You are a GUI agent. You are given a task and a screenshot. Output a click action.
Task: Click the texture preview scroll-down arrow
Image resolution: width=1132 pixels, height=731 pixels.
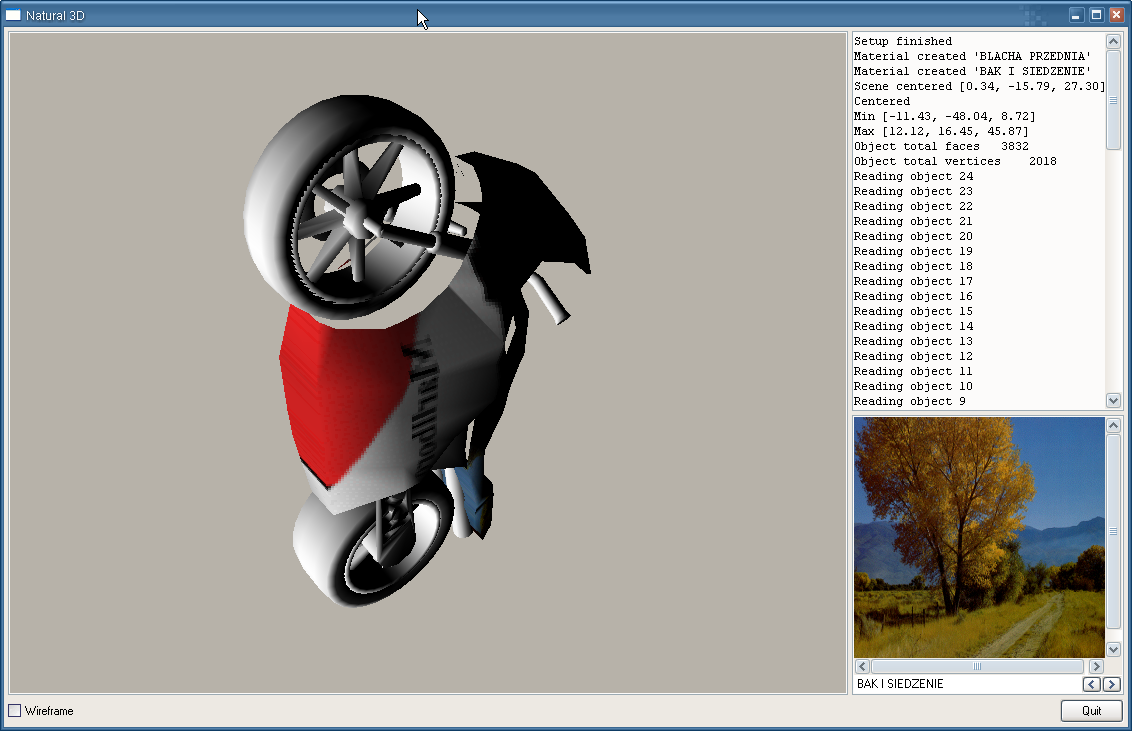(1113, 649)
